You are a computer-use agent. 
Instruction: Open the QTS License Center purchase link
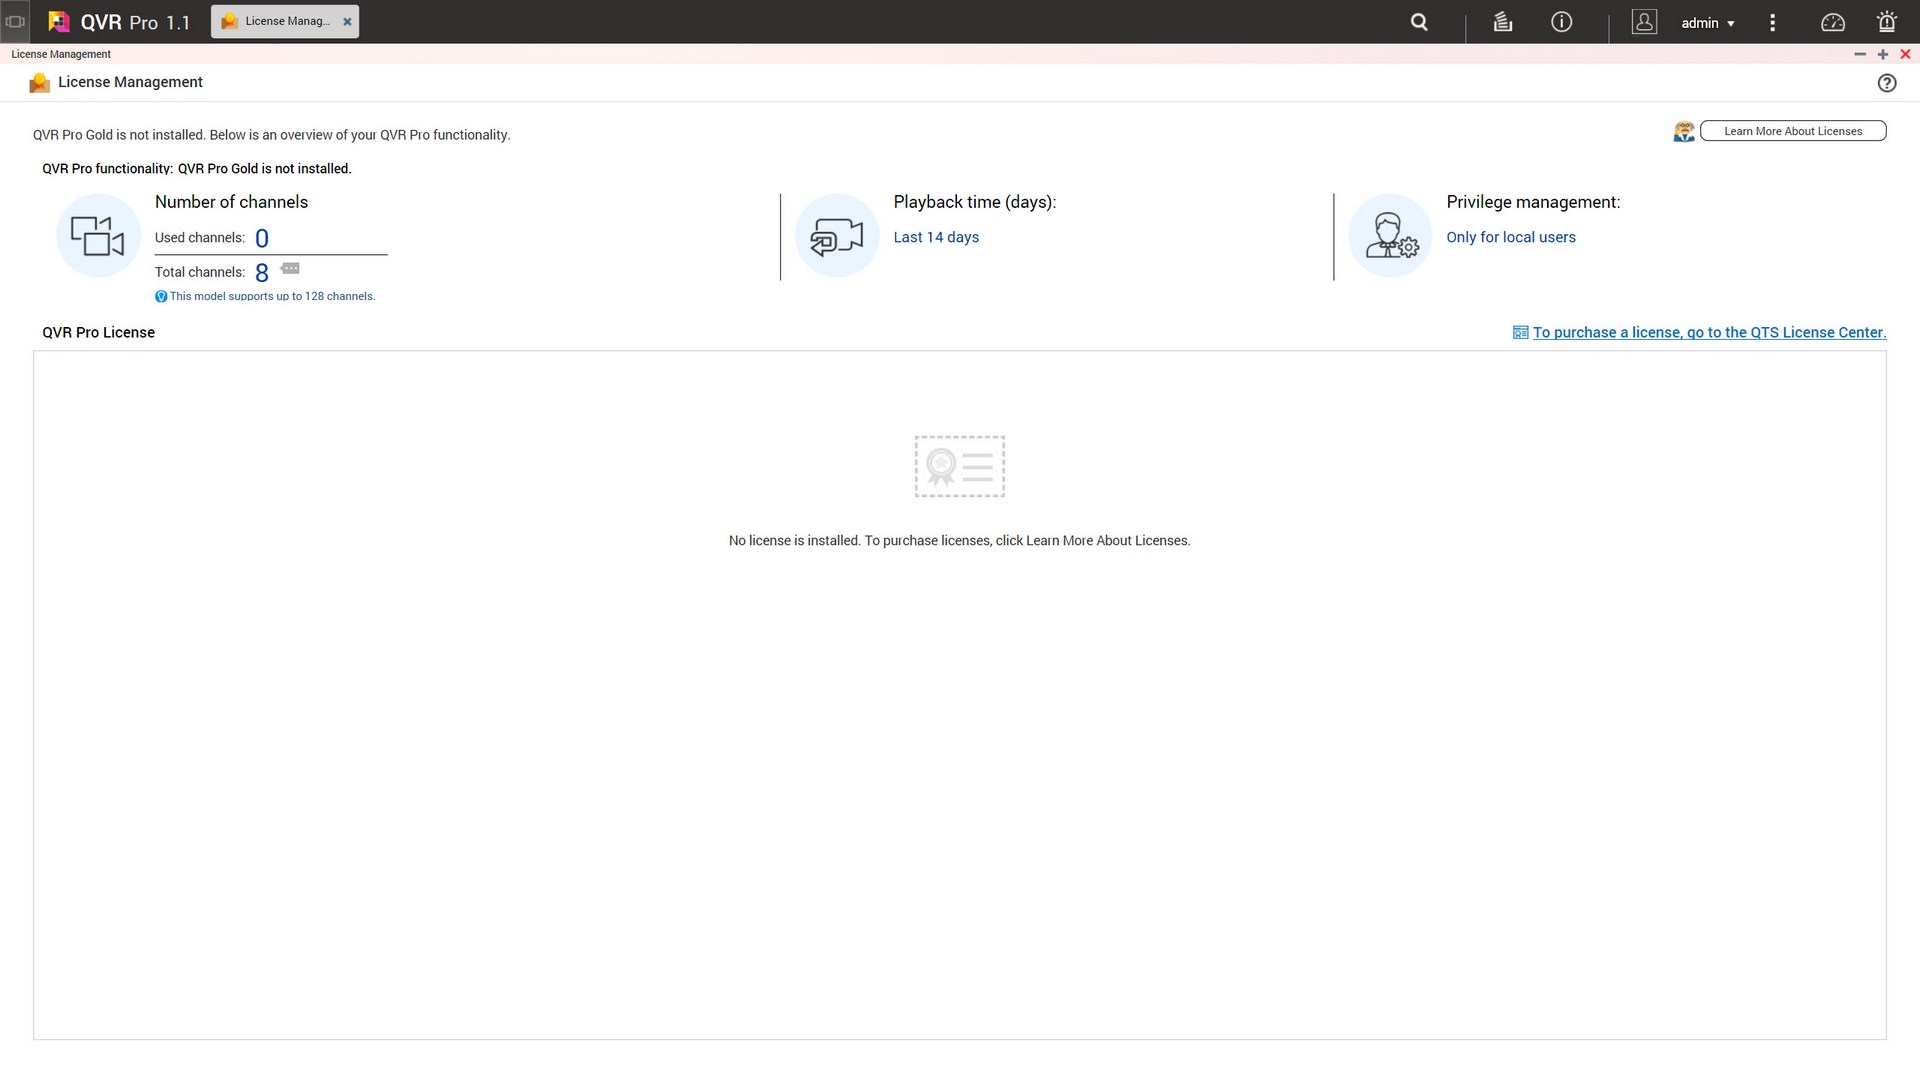pos(1710,333)
